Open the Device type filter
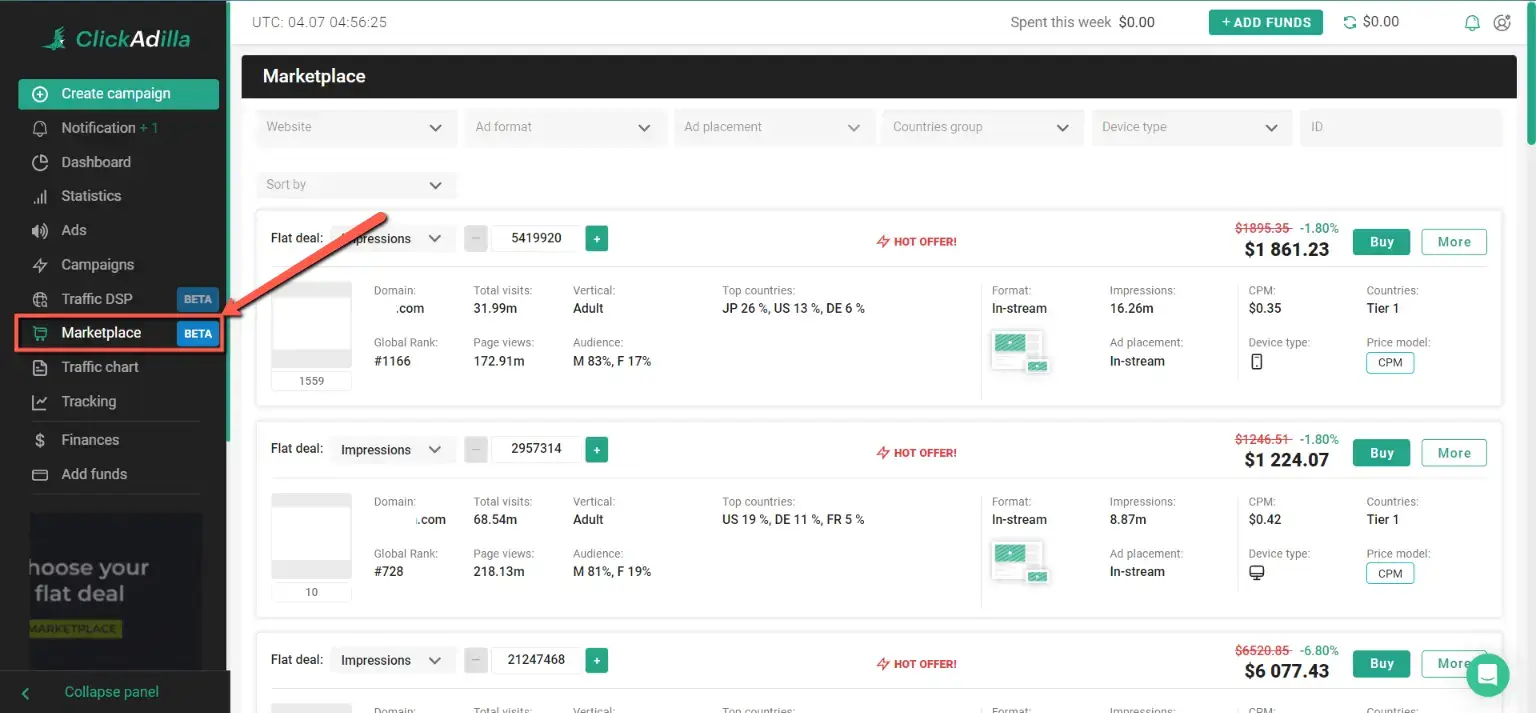This screenshot has width=1536, height=713. click(1190, 127)
